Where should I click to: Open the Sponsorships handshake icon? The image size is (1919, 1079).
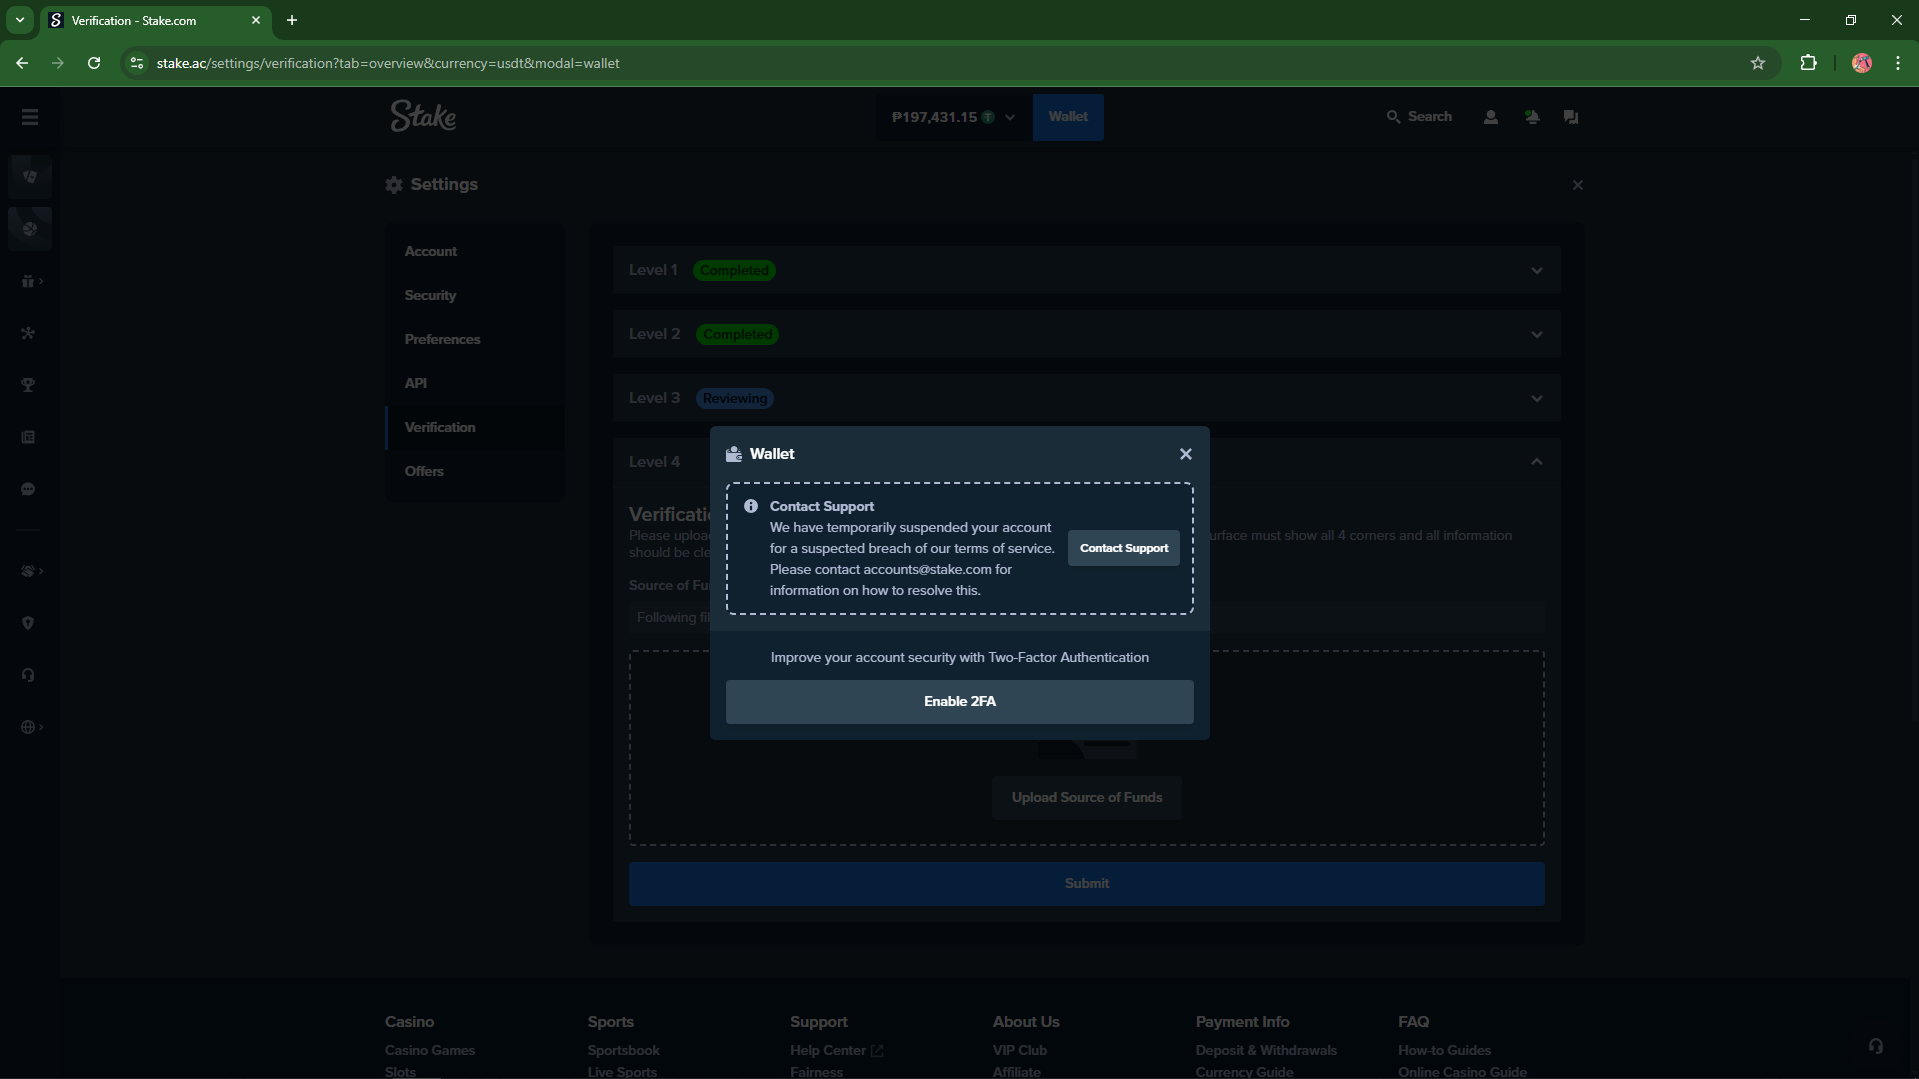29,571
